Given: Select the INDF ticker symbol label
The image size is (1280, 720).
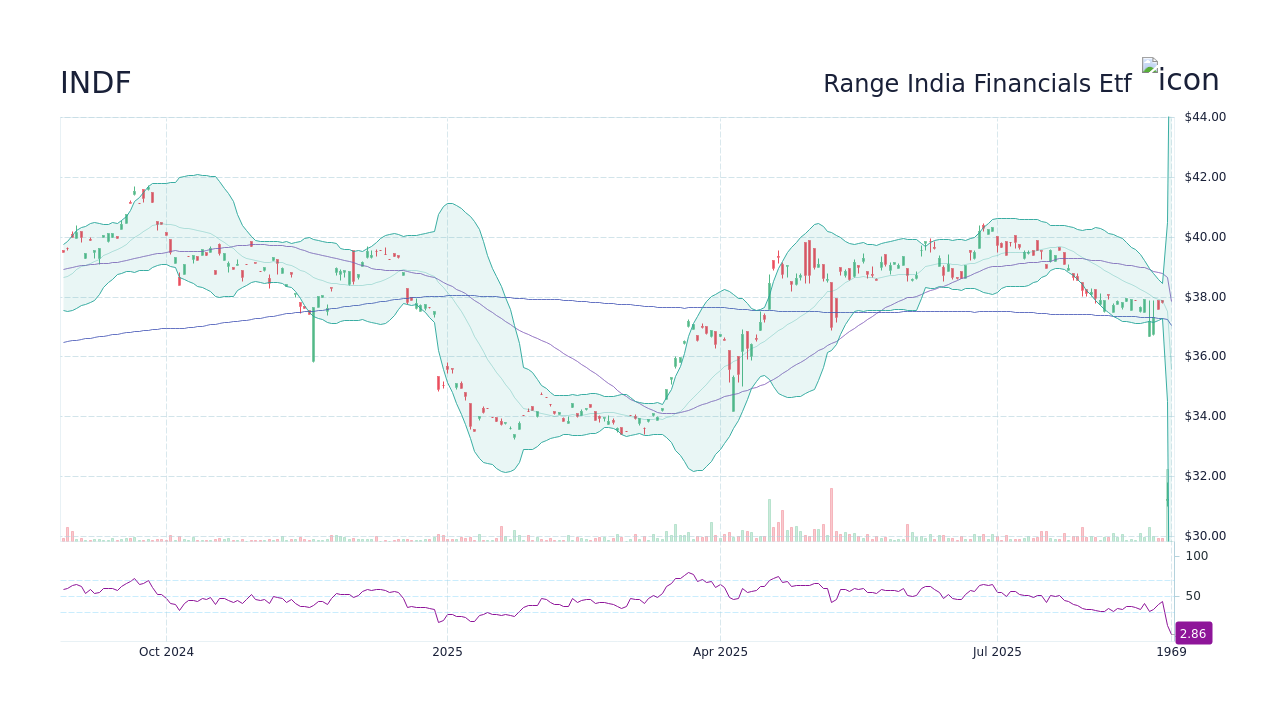Looking at the screenshot, I should click(x=94, y=82).
